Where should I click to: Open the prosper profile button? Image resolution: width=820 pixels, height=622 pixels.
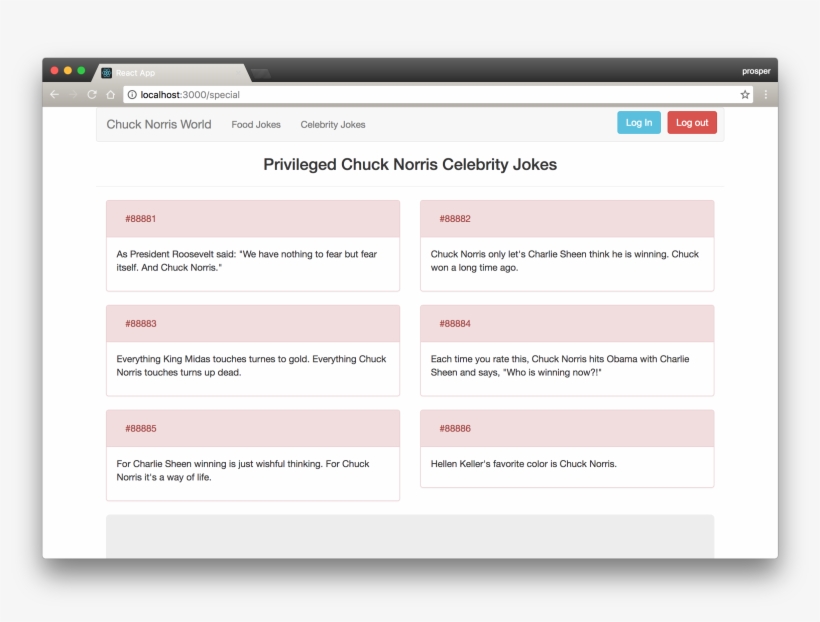coord(756,71)
